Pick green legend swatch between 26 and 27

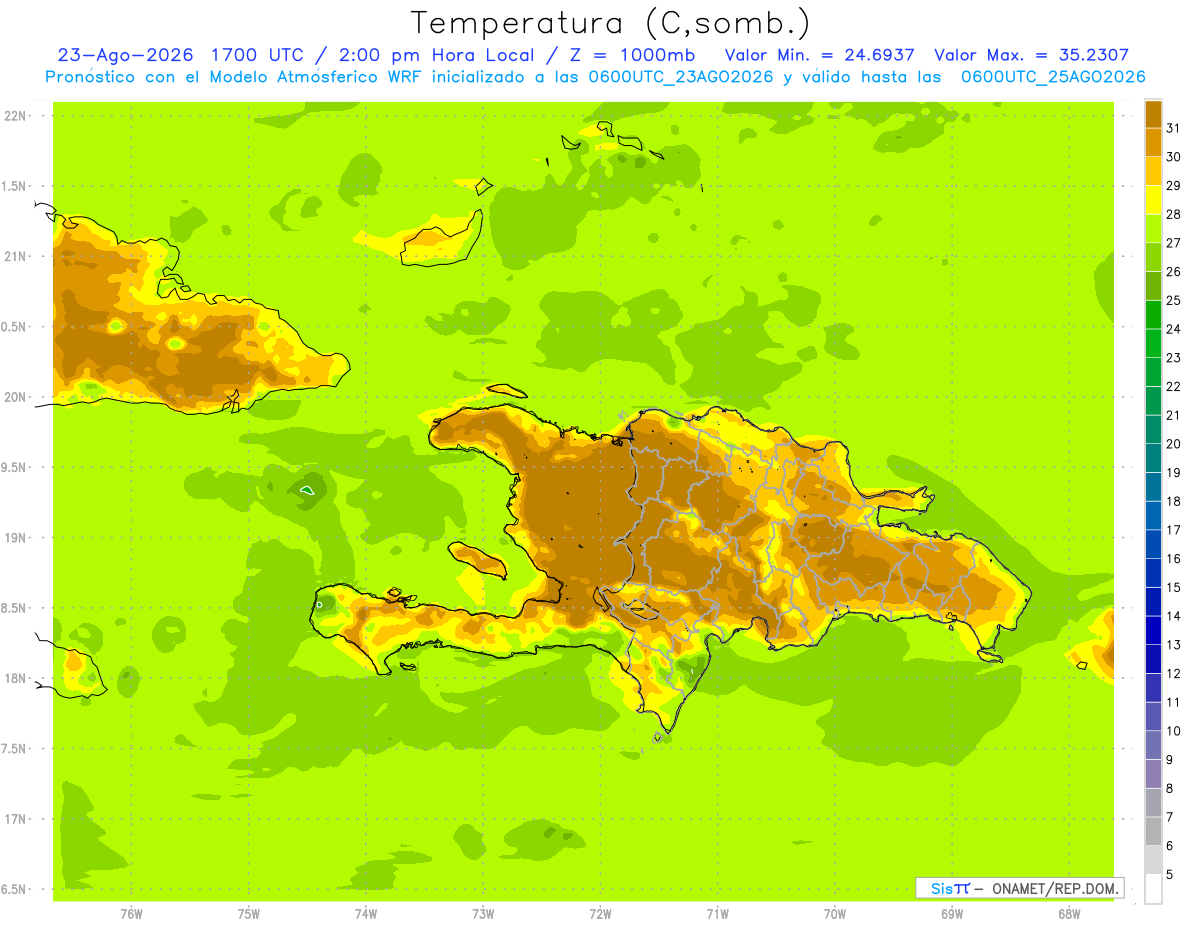pyautogui.click(x=1153, y=257)
